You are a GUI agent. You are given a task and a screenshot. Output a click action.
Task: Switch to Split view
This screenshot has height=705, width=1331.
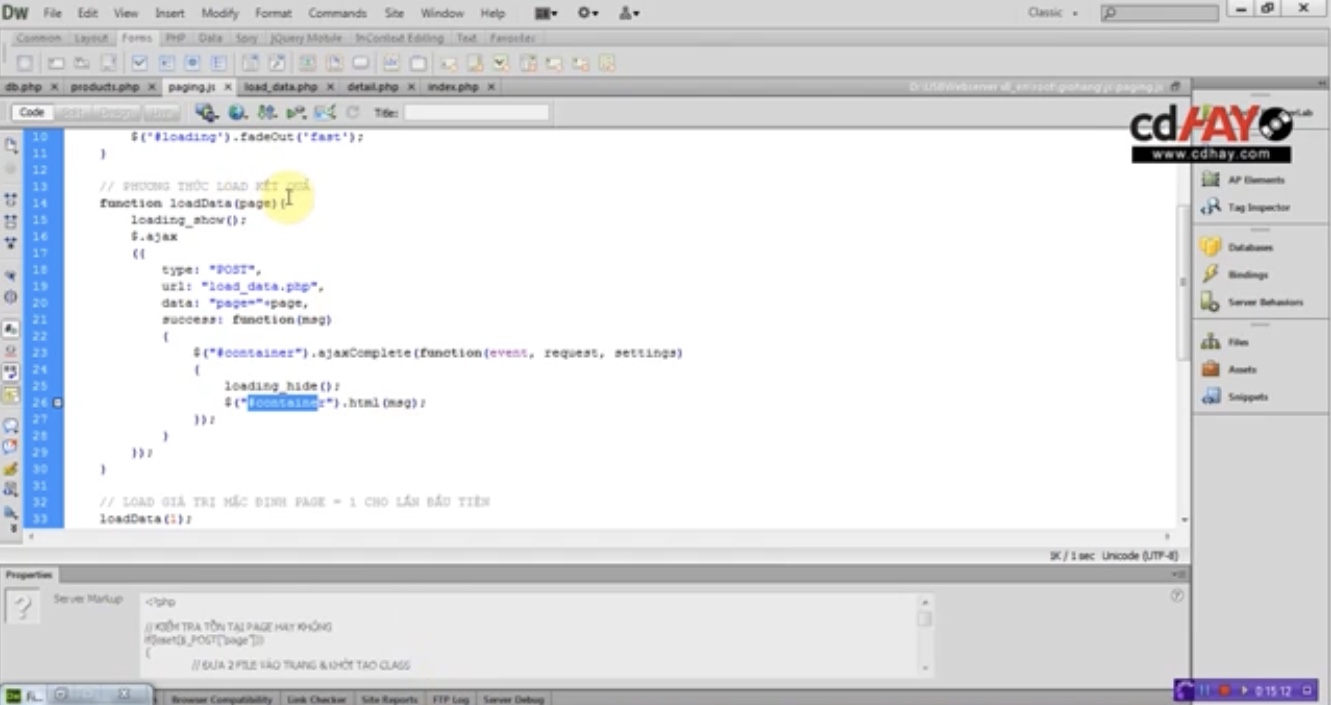pyautogui.click(x=73, y=112)
